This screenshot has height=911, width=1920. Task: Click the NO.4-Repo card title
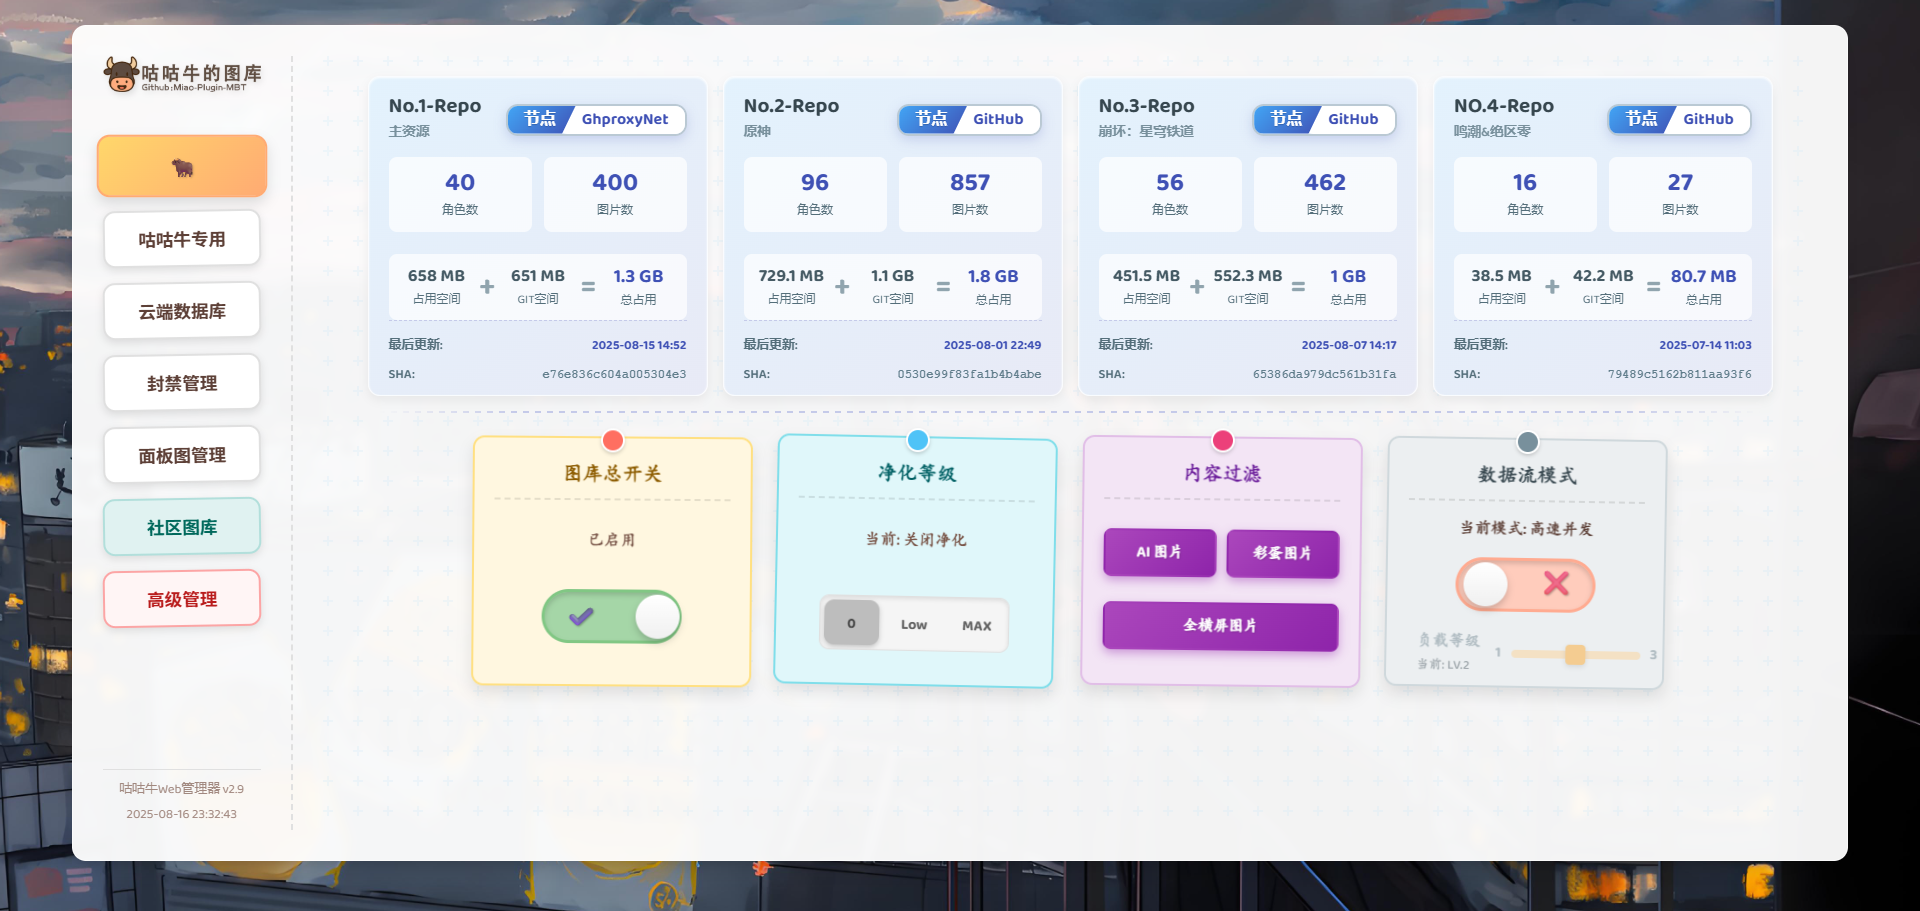tap(1503, 106)
